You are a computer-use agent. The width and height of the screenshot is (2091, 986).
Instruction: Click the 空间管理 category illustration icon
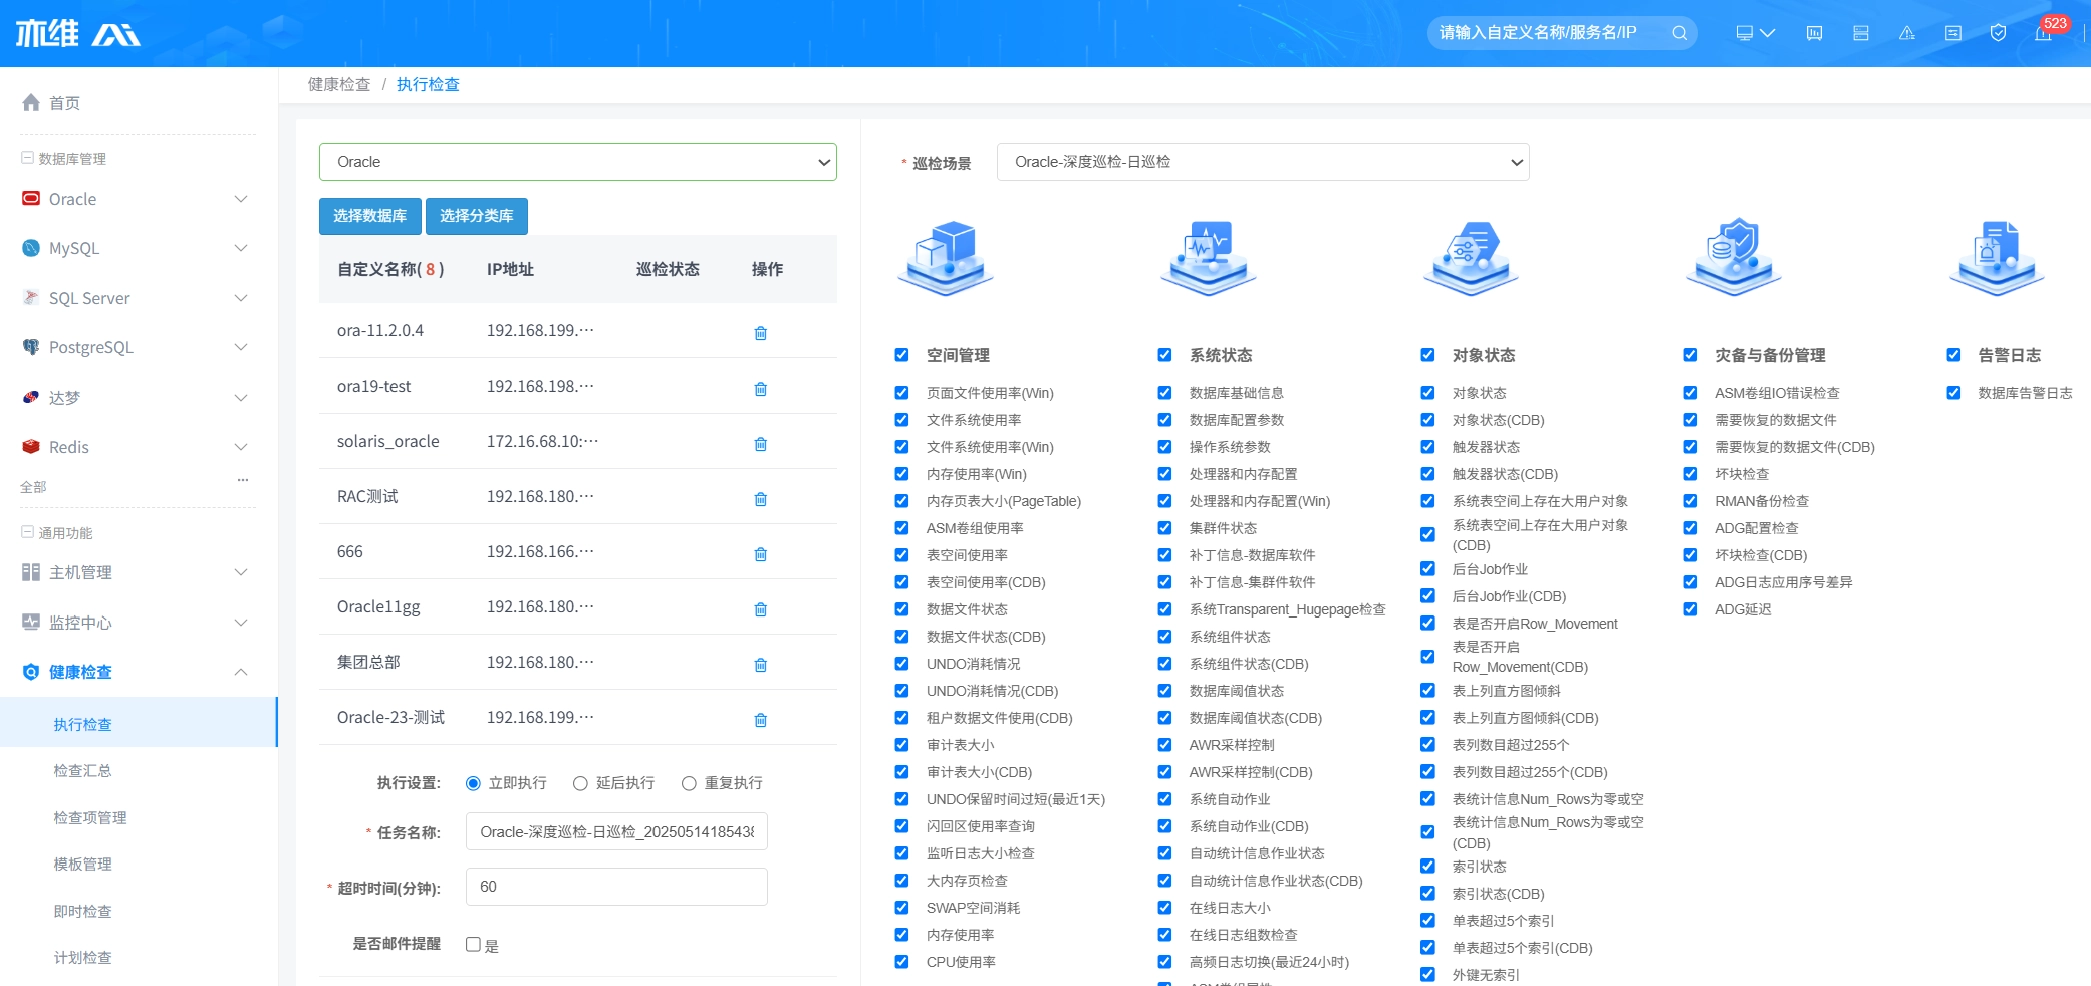(x=946, y=257)
